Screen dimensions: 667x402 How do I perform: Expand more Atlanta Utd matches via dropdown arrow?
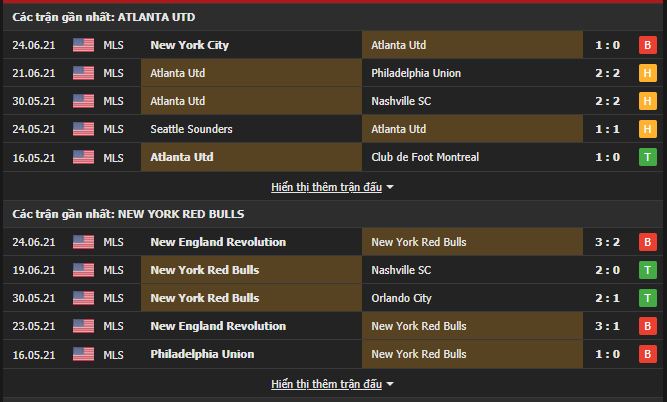point(390,187)
